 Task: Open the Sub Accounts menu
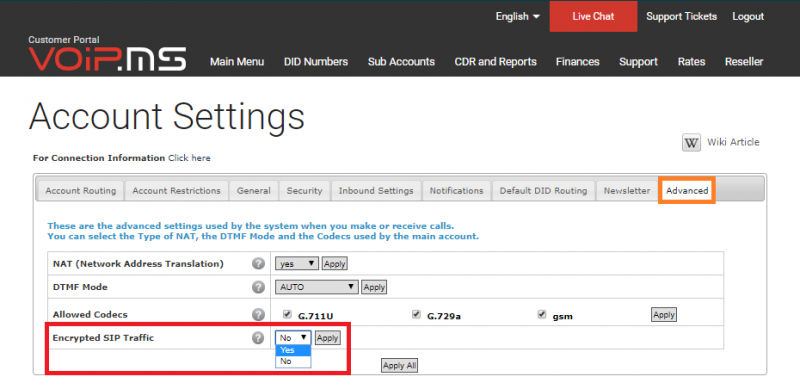coord(401,62)
